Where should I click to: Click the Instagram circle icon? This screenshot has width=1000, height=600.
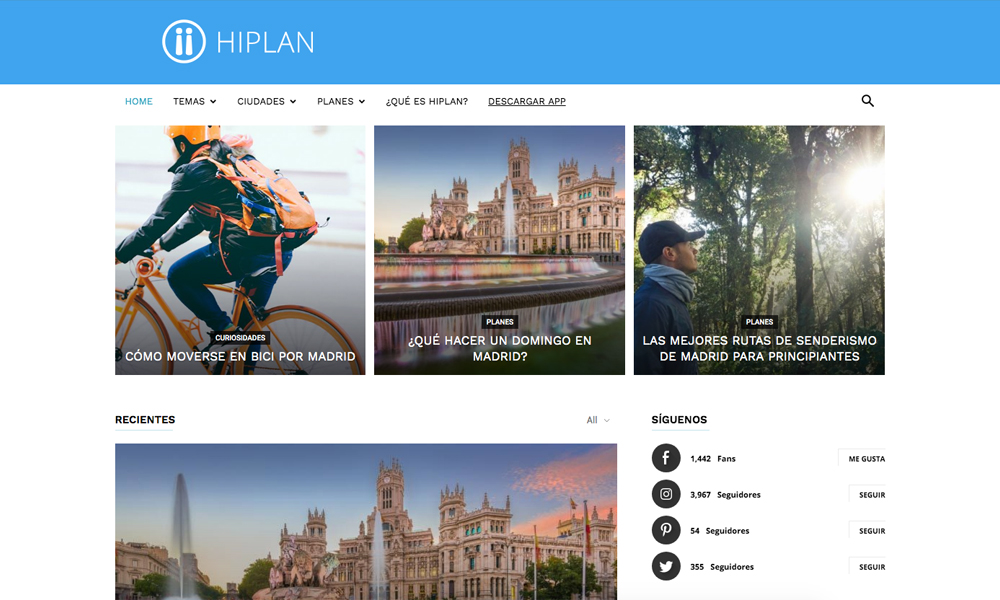coord(666,494)
